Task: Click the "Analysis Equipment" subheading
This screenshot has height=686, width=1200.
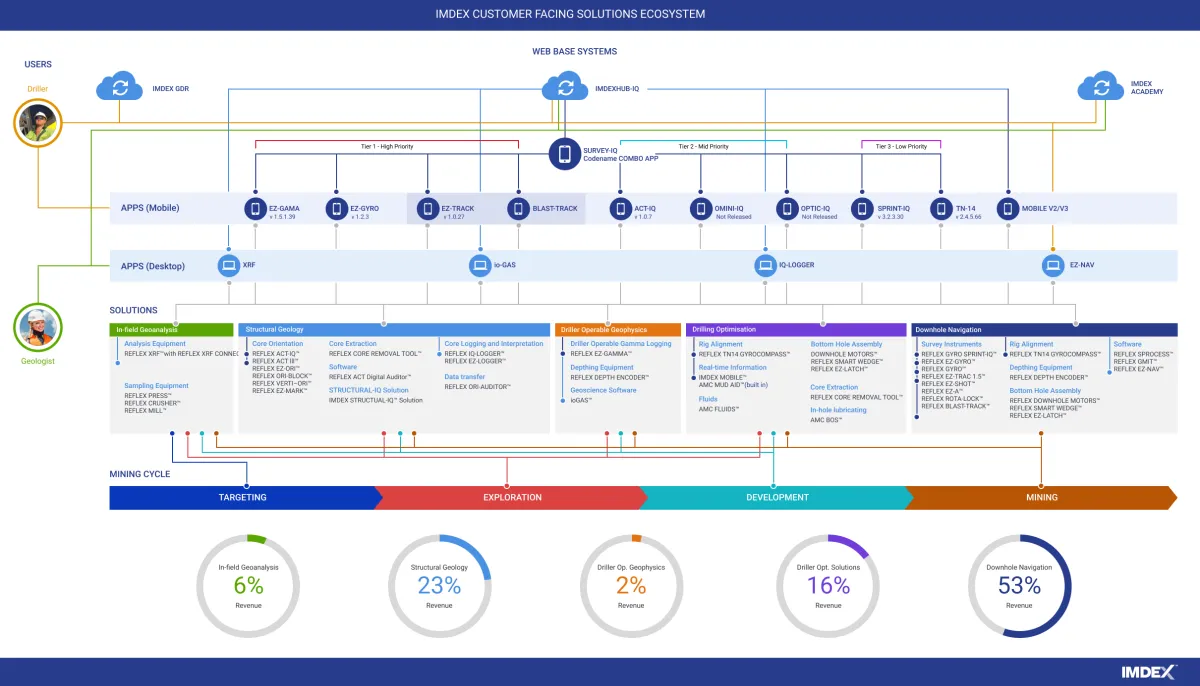Action: pyautogui.click(x=155, y=344)
